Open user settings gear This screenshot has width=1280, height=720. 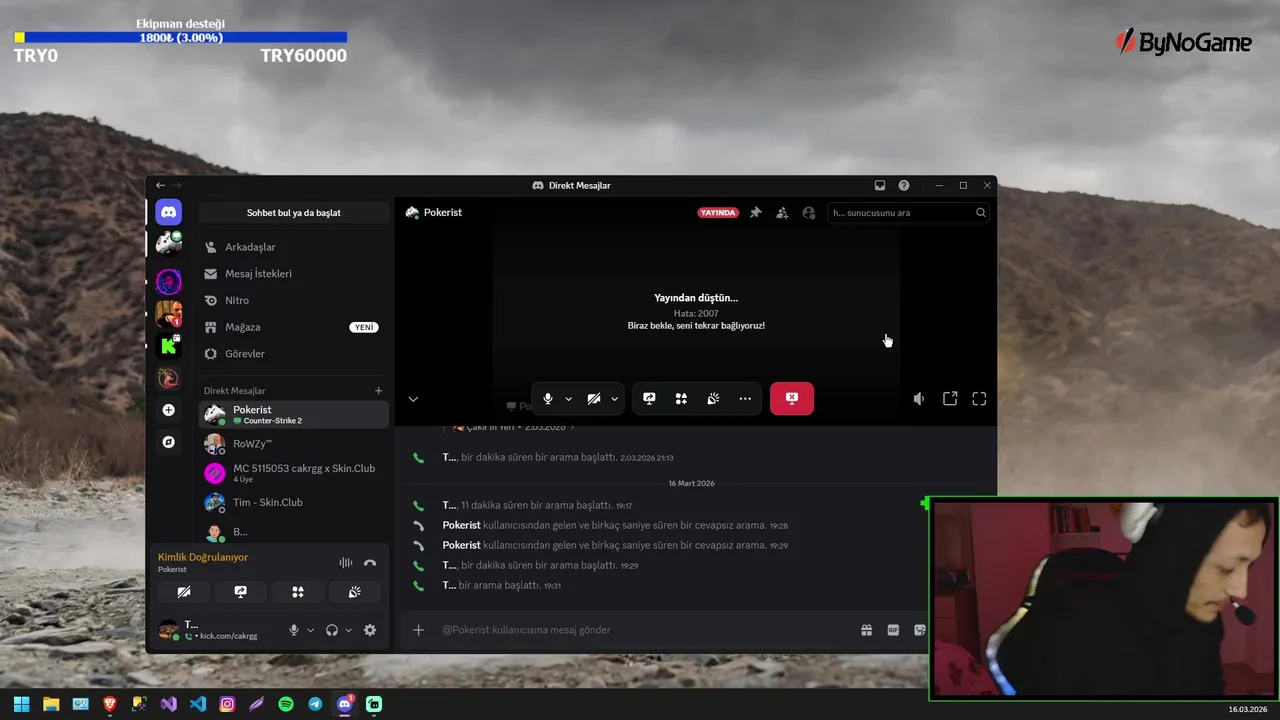[370, 630]
